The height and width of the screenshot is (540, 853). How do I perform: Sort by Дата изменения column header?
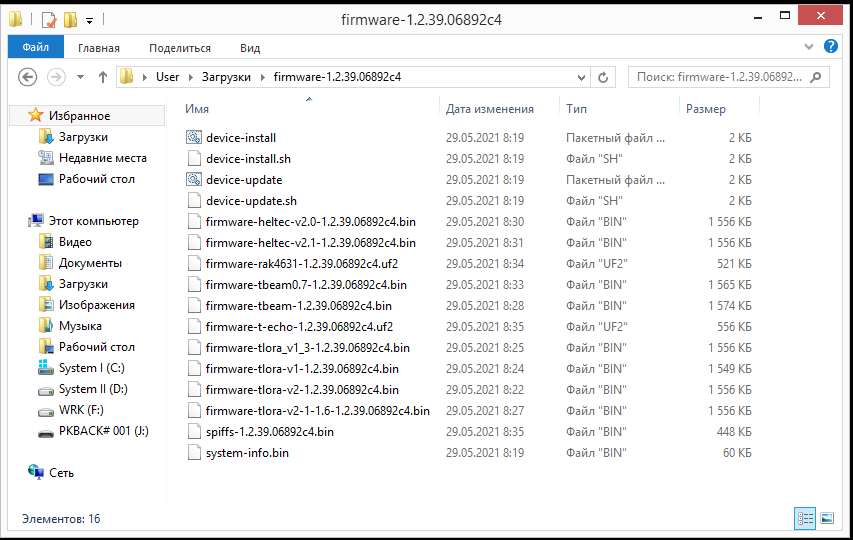[490, 109]
